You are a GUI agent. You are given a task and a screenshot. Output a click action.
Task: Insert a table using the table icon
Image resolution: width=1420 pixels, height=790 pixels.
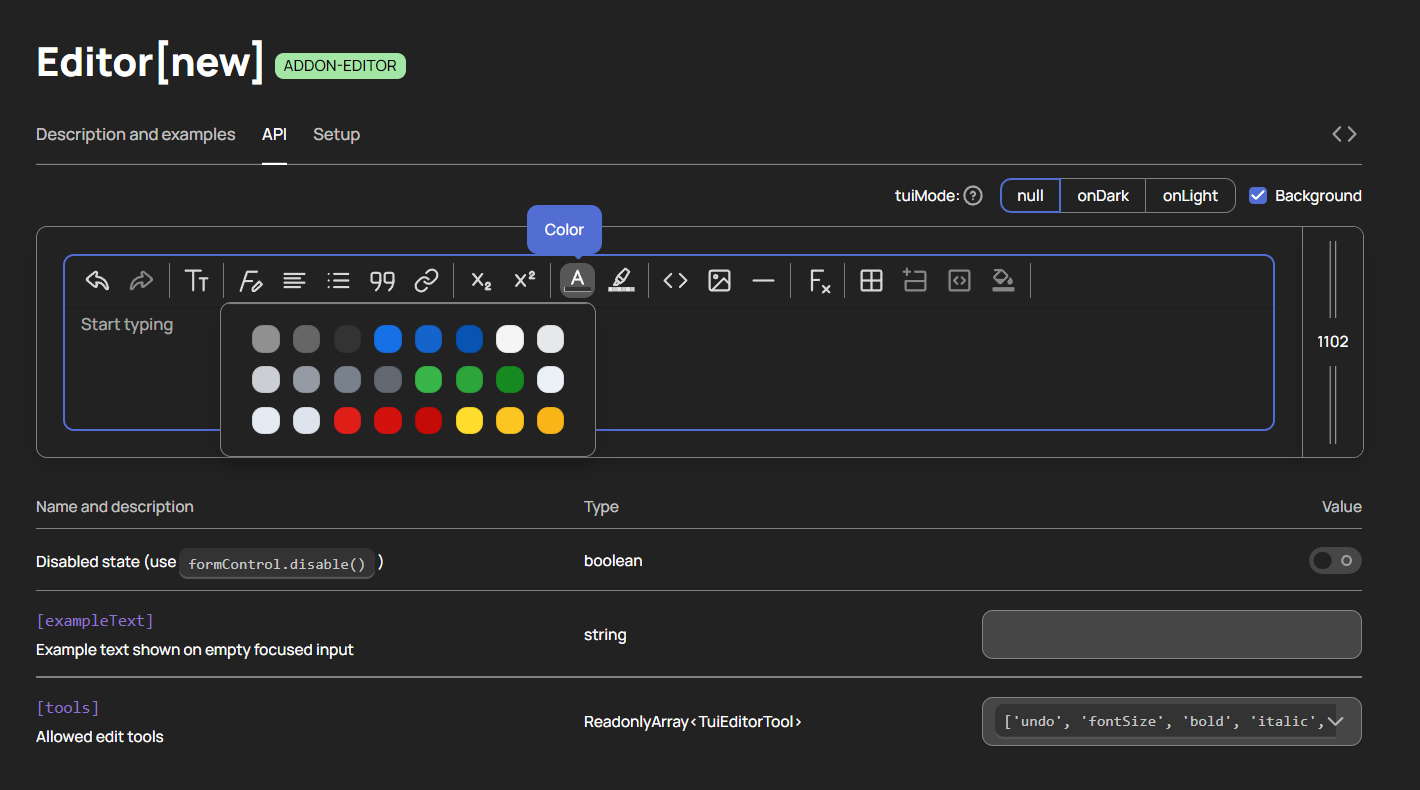871,281
